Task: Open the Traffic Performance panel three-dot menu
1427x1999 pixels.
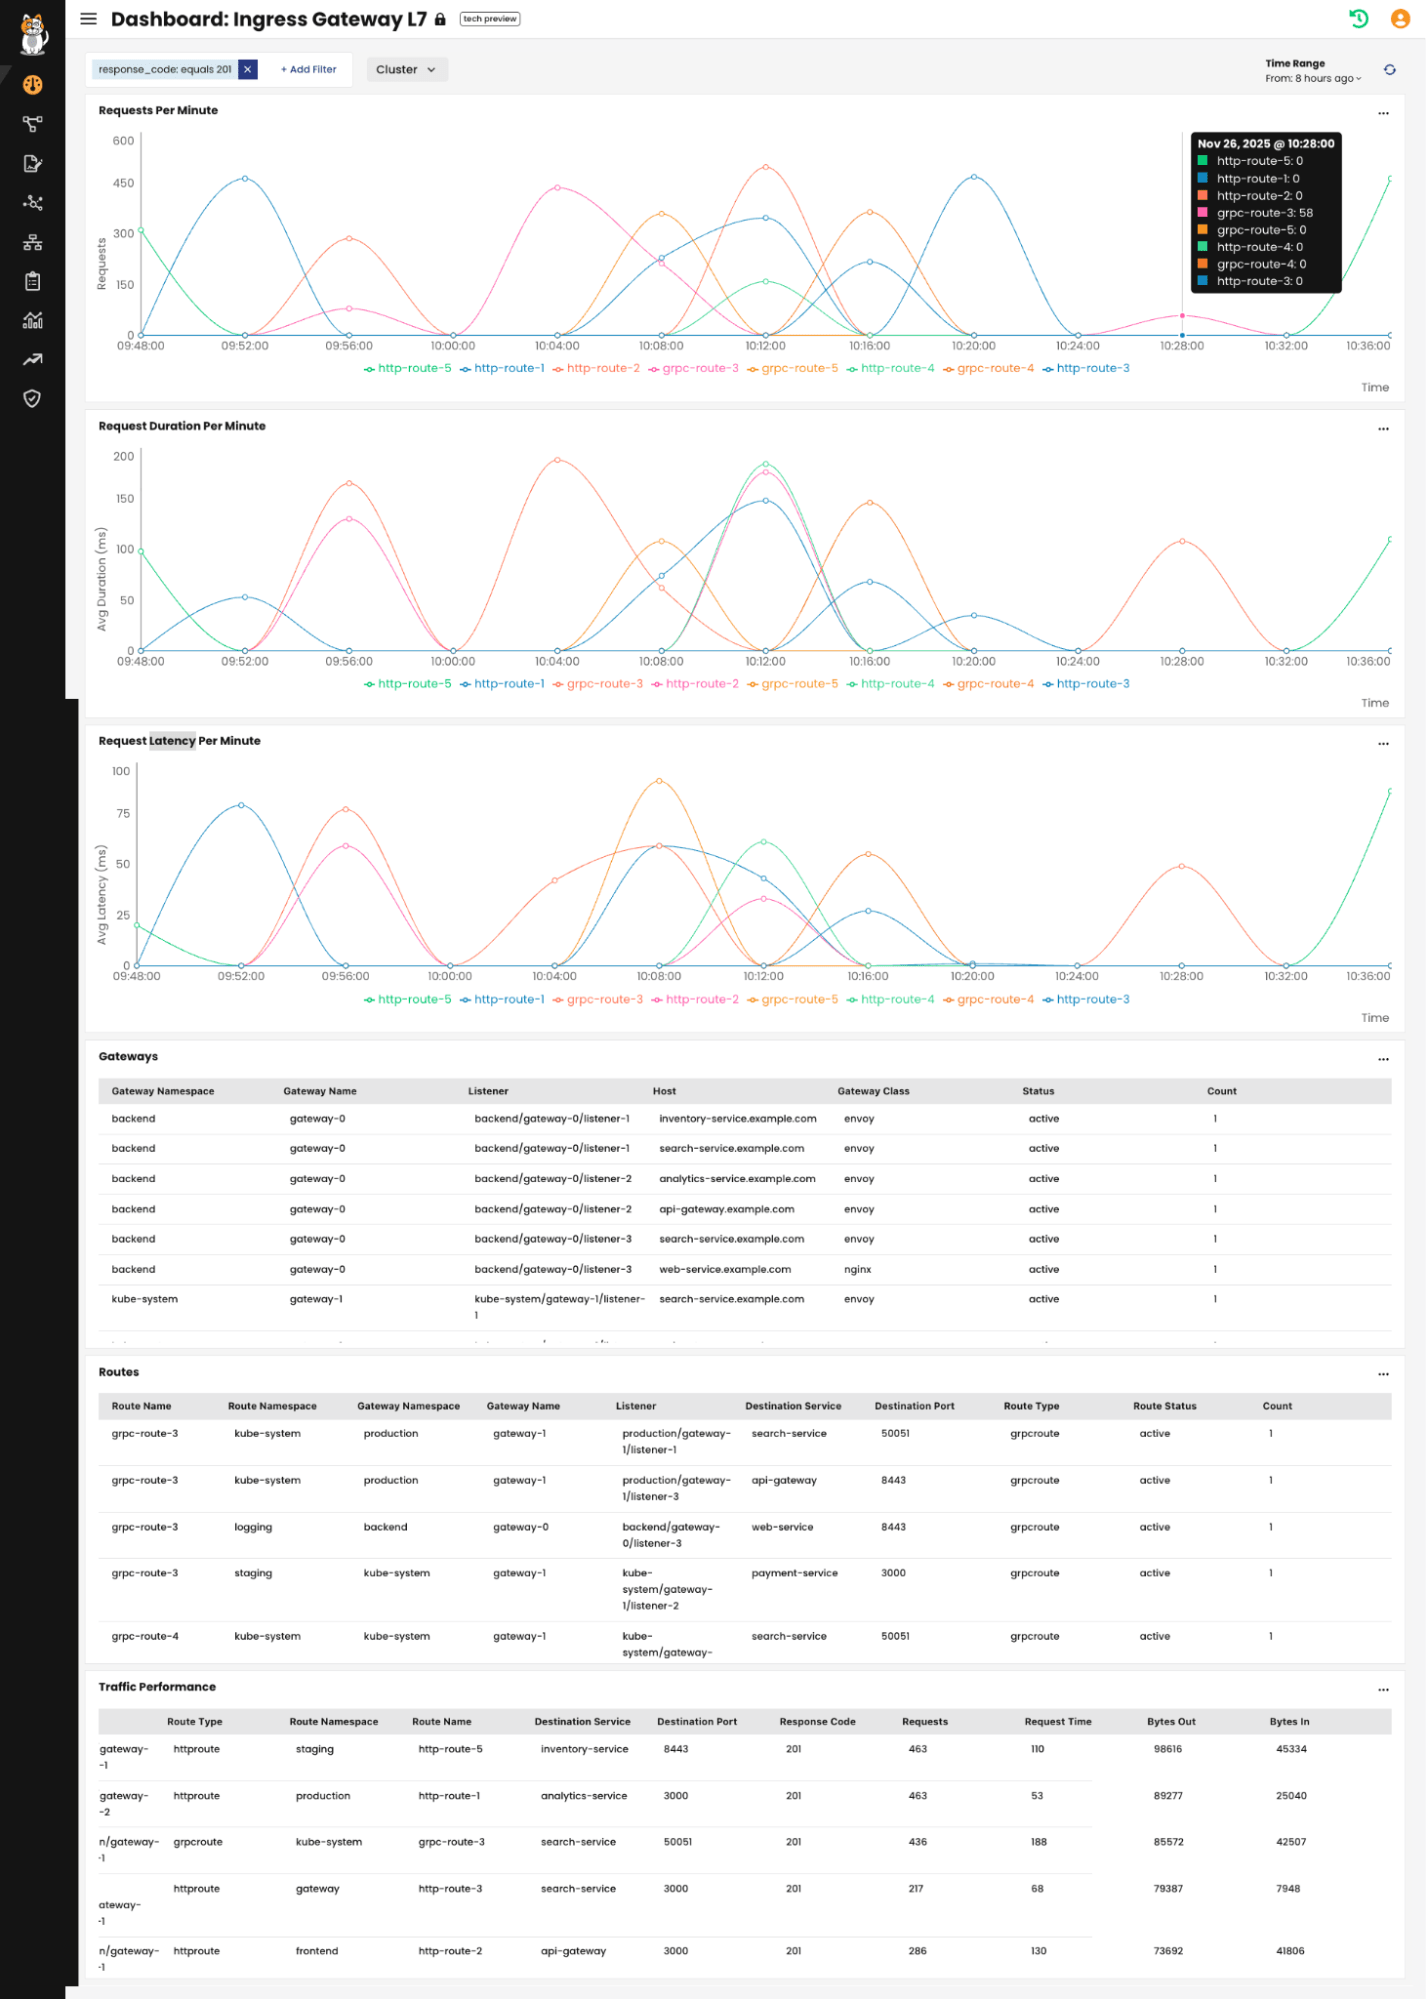Action: point(1383,1690)
